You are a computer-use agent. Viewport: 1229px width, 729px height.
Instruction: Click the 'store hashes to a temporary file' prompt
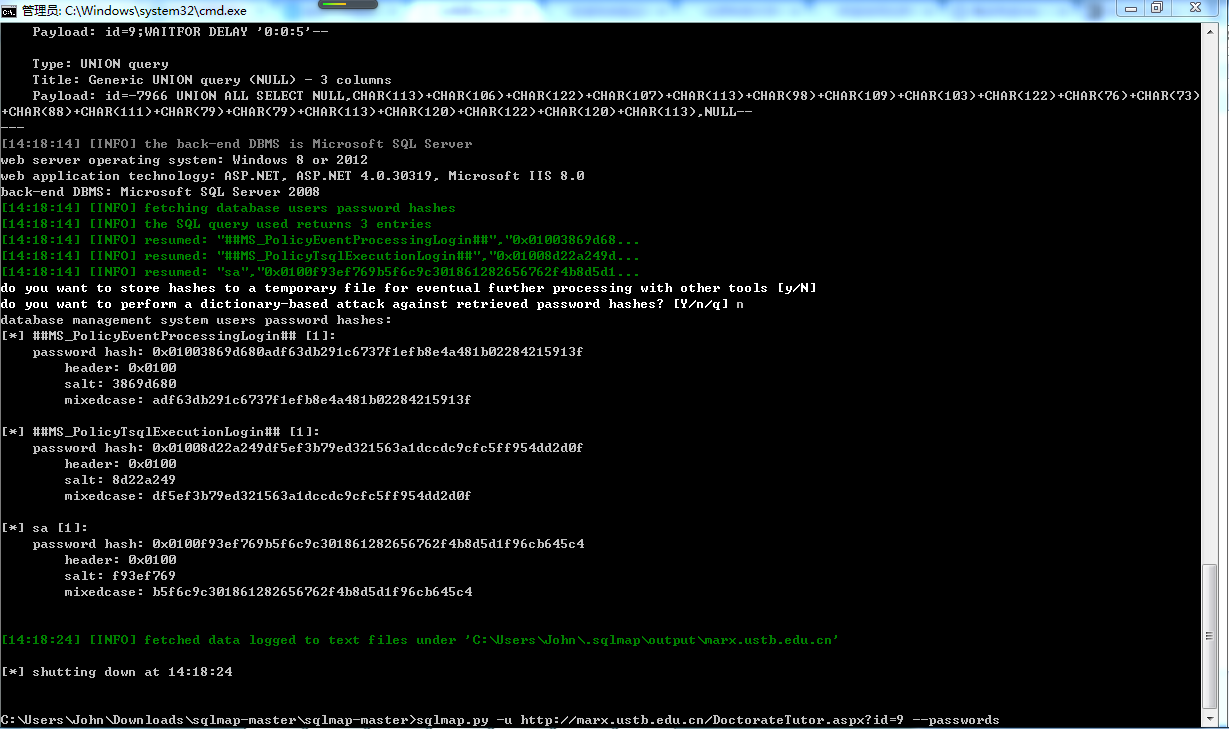[408, 288]
